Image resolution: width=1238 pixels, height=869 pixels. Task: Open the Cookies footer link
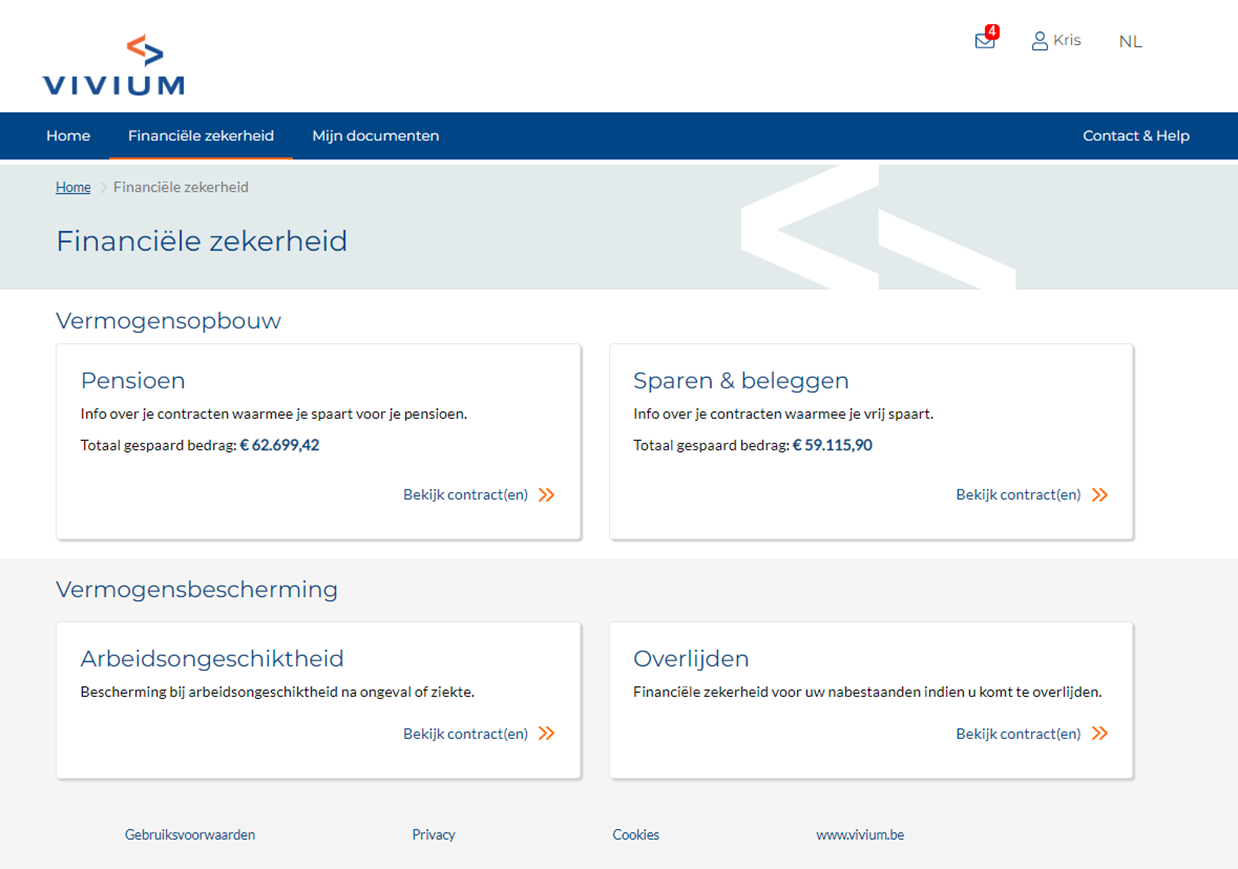coord(636,835)
